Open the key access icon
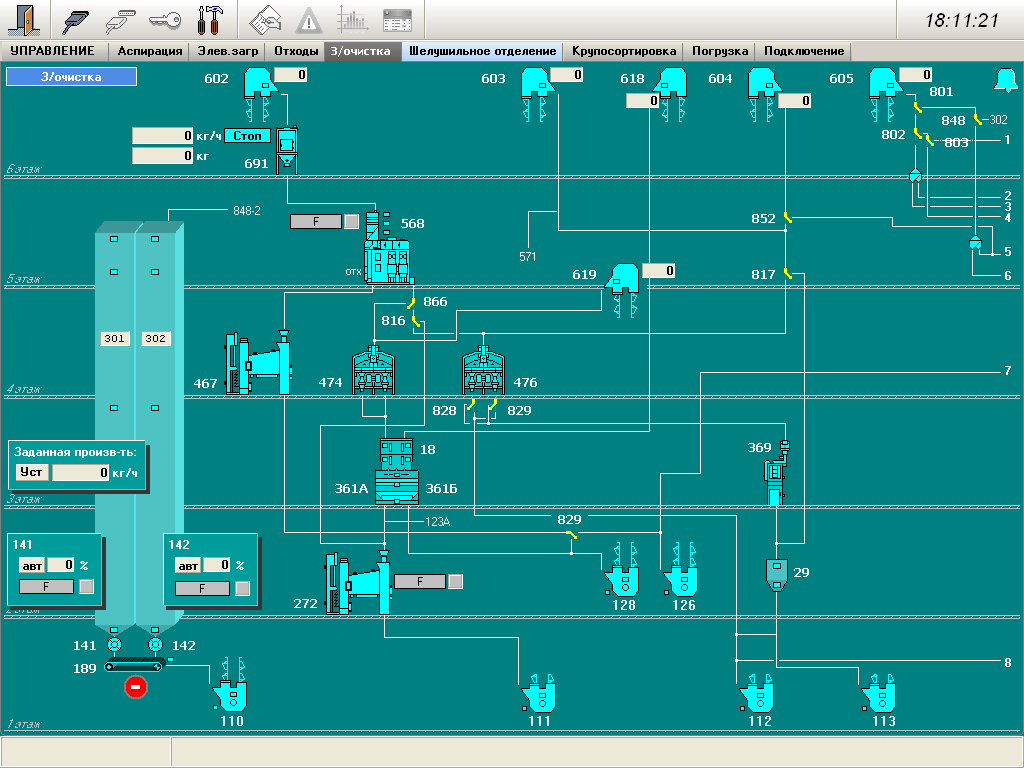This screenshot has width=1024, height=768. pyautogui.click(x=164, y=19)
